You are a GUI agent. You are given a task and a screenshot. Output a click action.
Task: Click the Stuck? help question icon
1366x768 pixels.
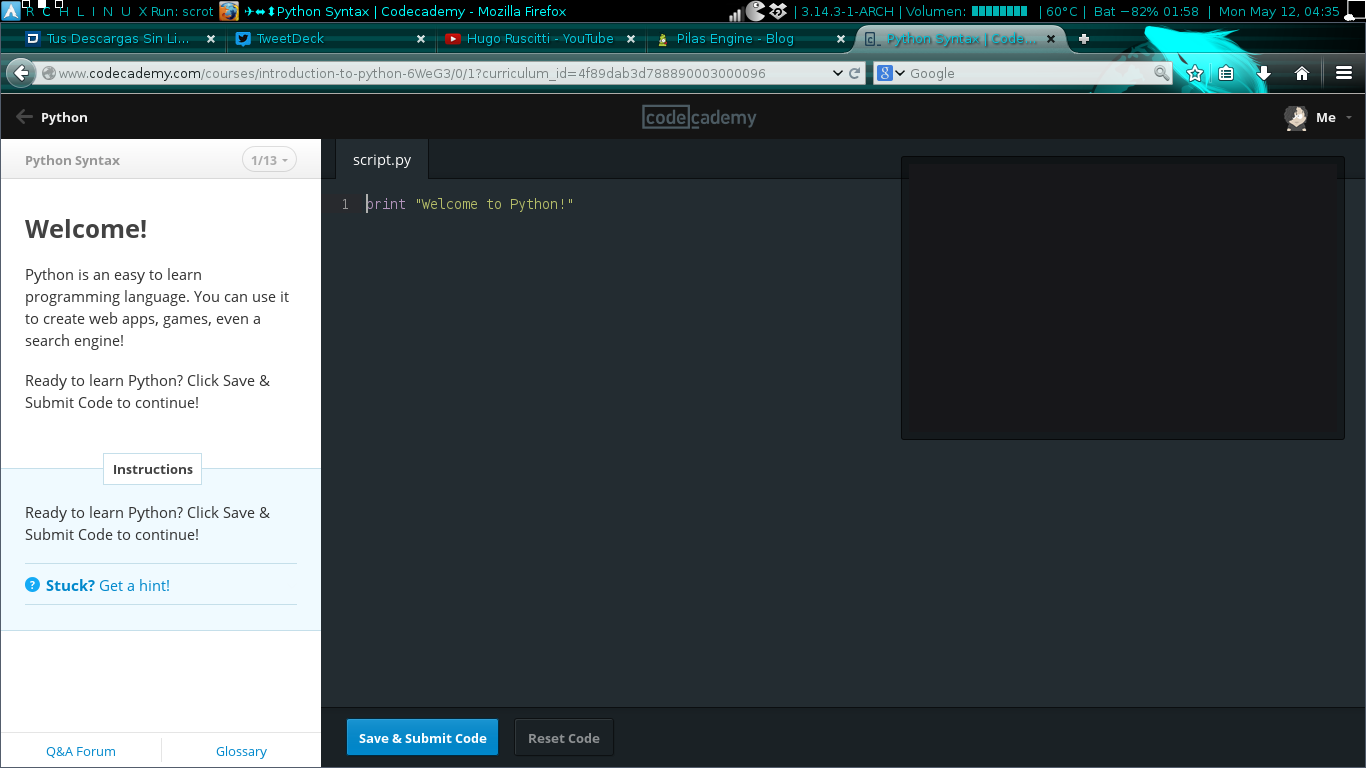pos(32,585)
